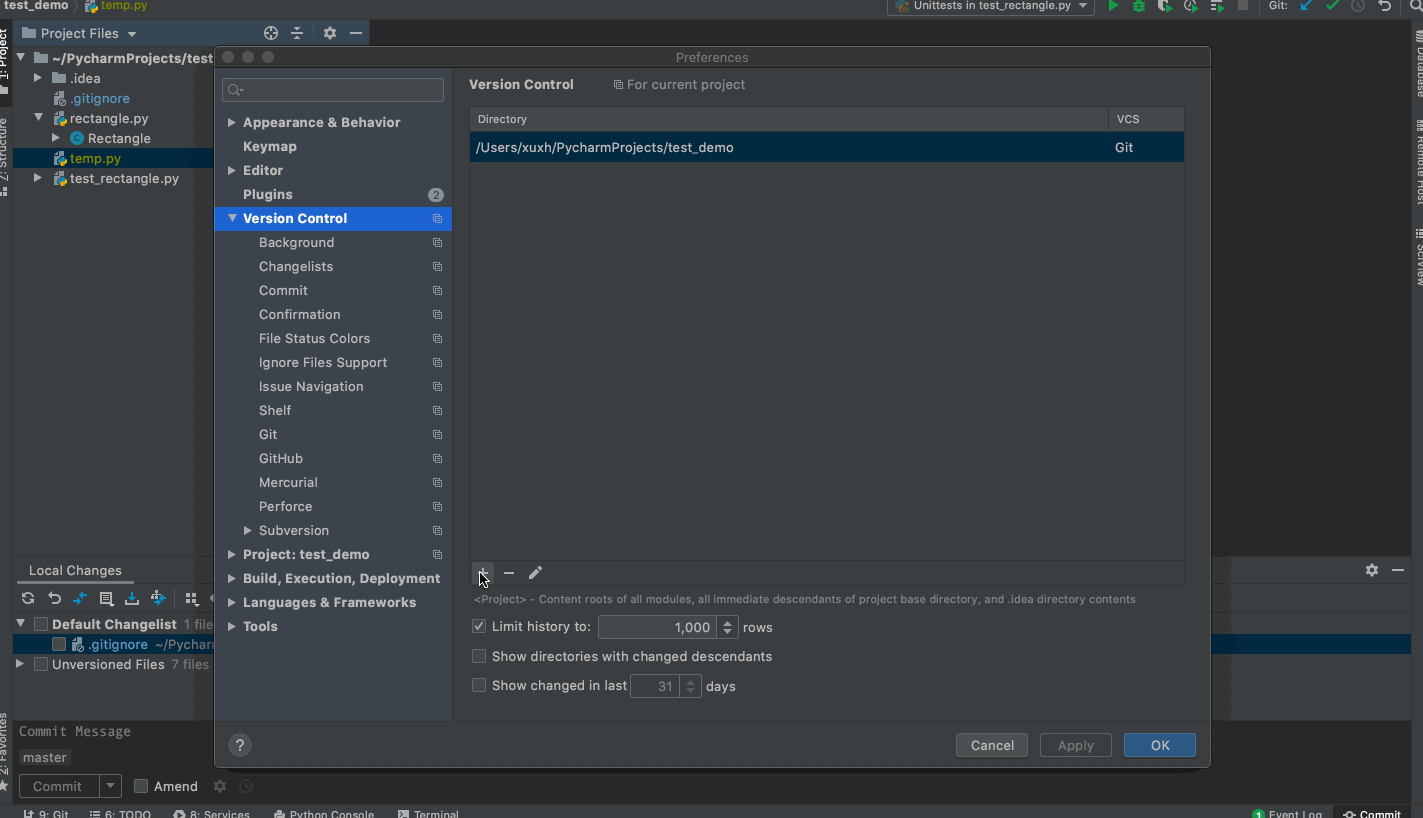This screenshot has height=818, width=1423.
Task: Click the Commit button
Action: [58, 786]
